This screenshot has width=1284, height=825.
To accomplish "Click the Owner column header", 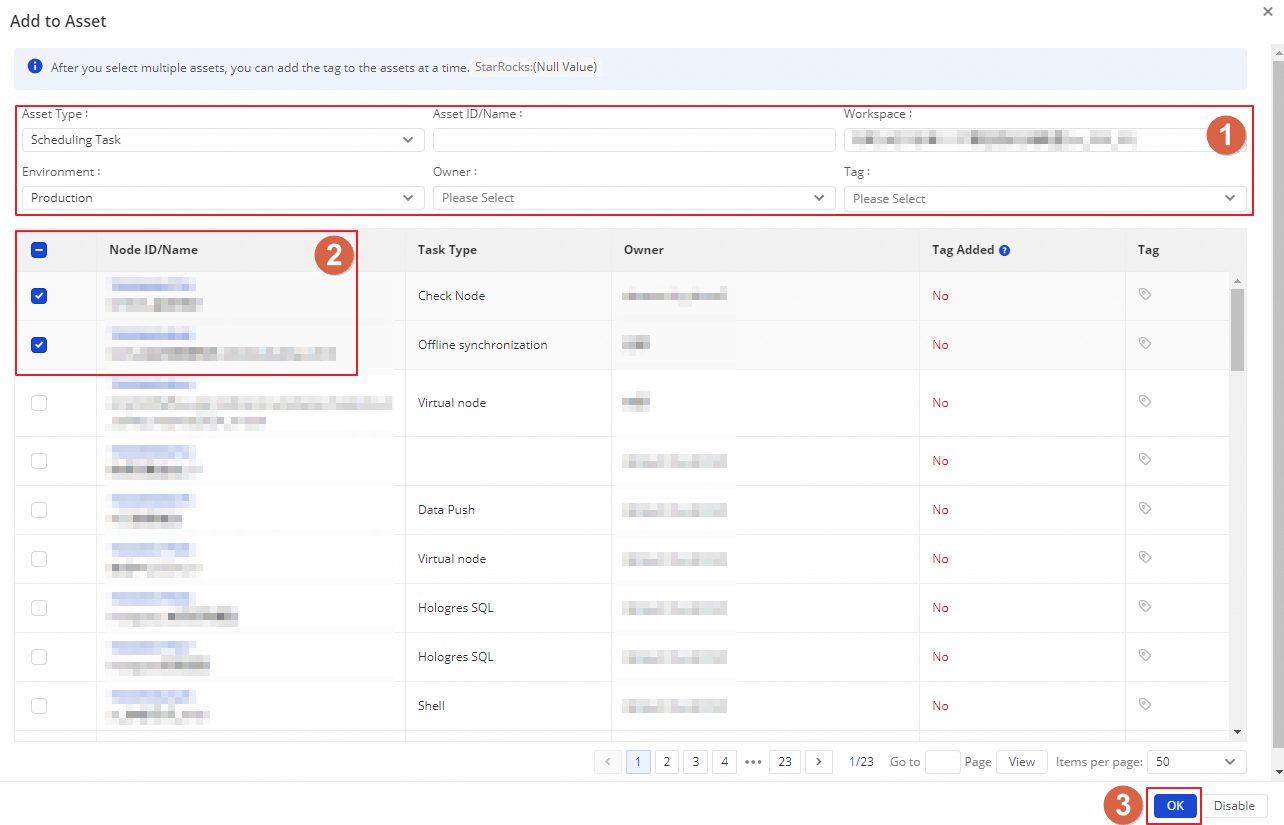I will click(x=644, y=250).
